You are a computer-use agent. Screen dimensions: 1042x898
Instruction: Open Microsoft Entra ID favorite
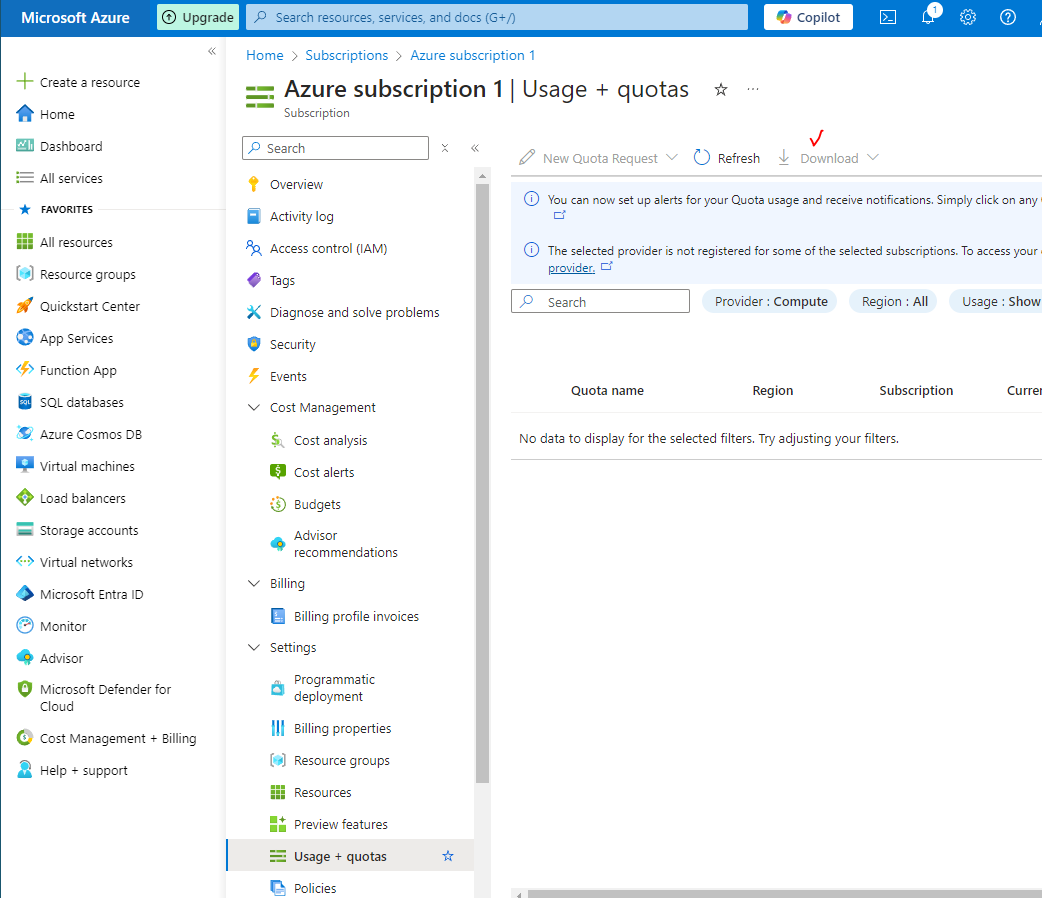[x=92, y=594]
